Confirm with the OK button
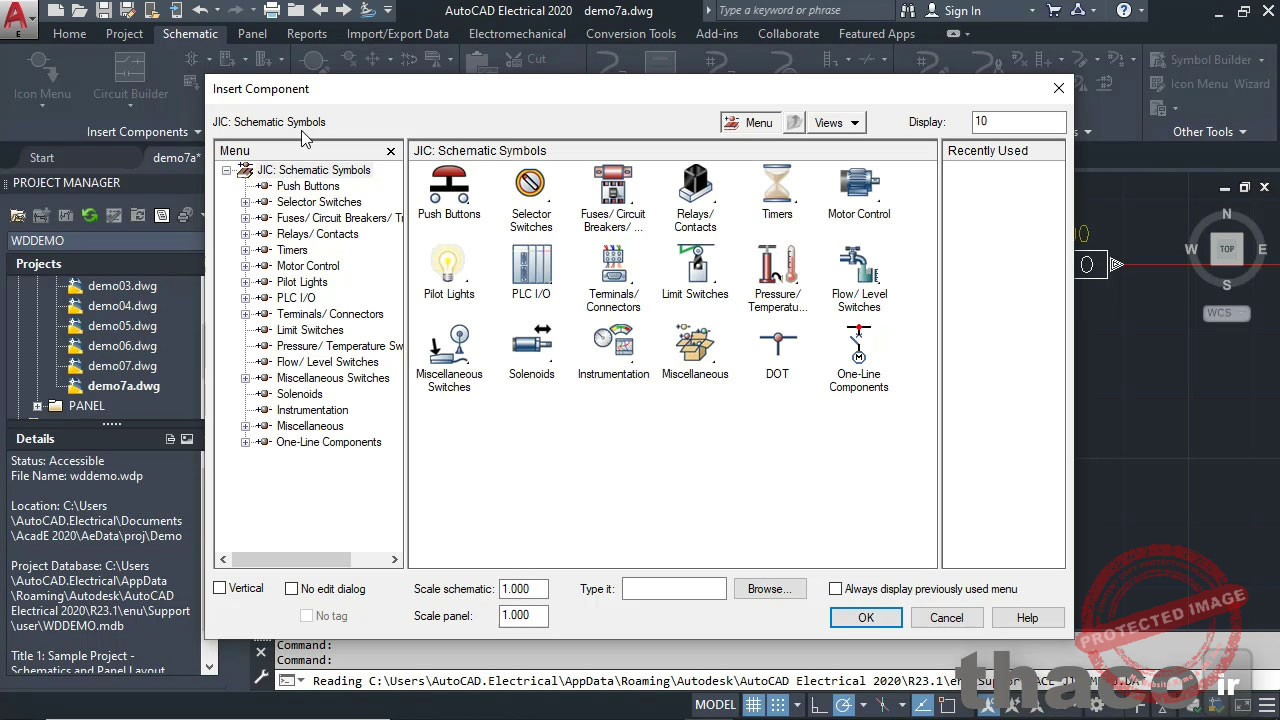 pyautogui.click(x=865, y=617)
